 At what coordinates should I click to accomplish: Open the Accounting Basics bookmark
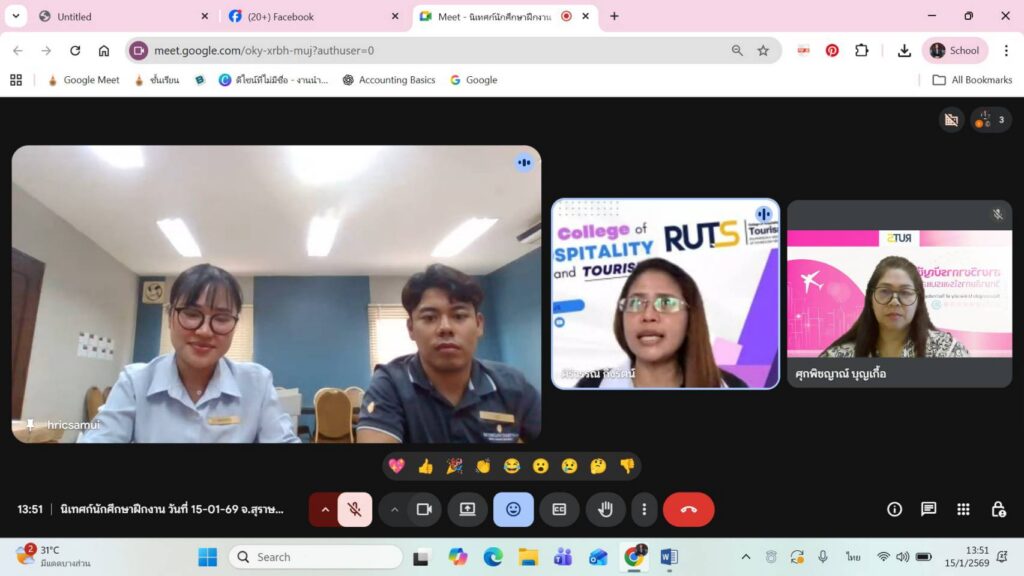389,80
